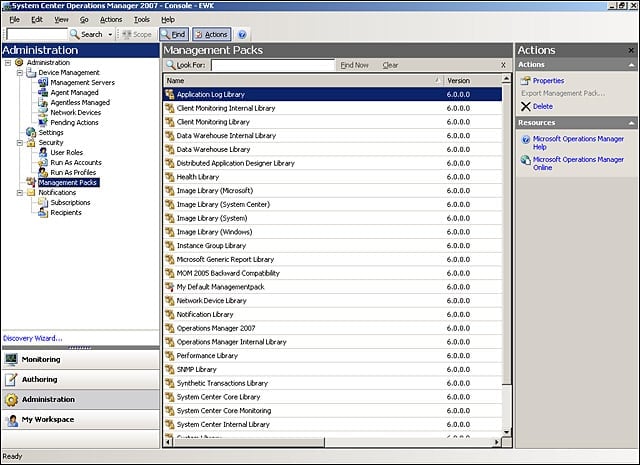Select the Performance Library row

click(x=333, y=356)
